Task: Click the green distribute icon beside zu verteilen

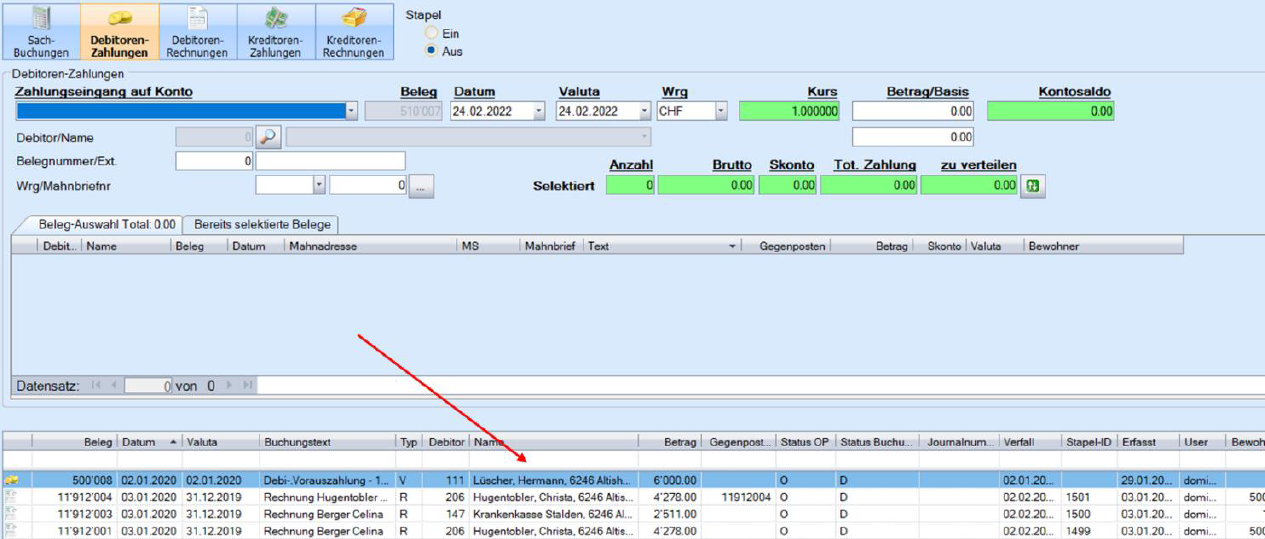Action: tap(1032, 186)
